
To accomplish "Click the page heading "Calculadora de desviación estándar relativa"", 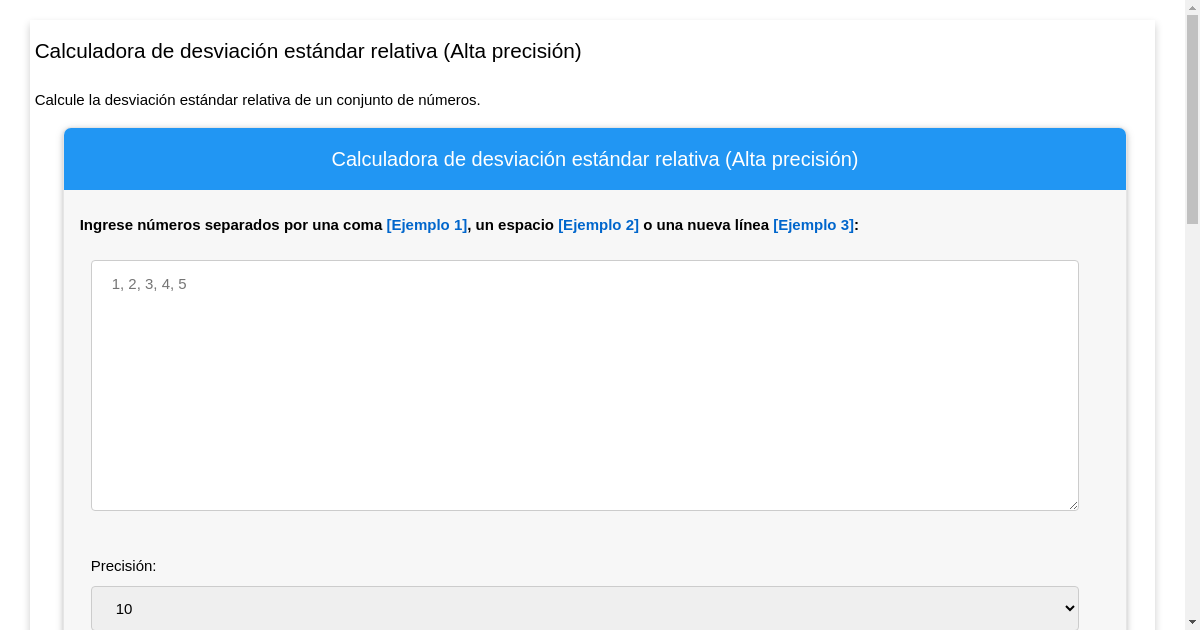I will pos(308,51).
